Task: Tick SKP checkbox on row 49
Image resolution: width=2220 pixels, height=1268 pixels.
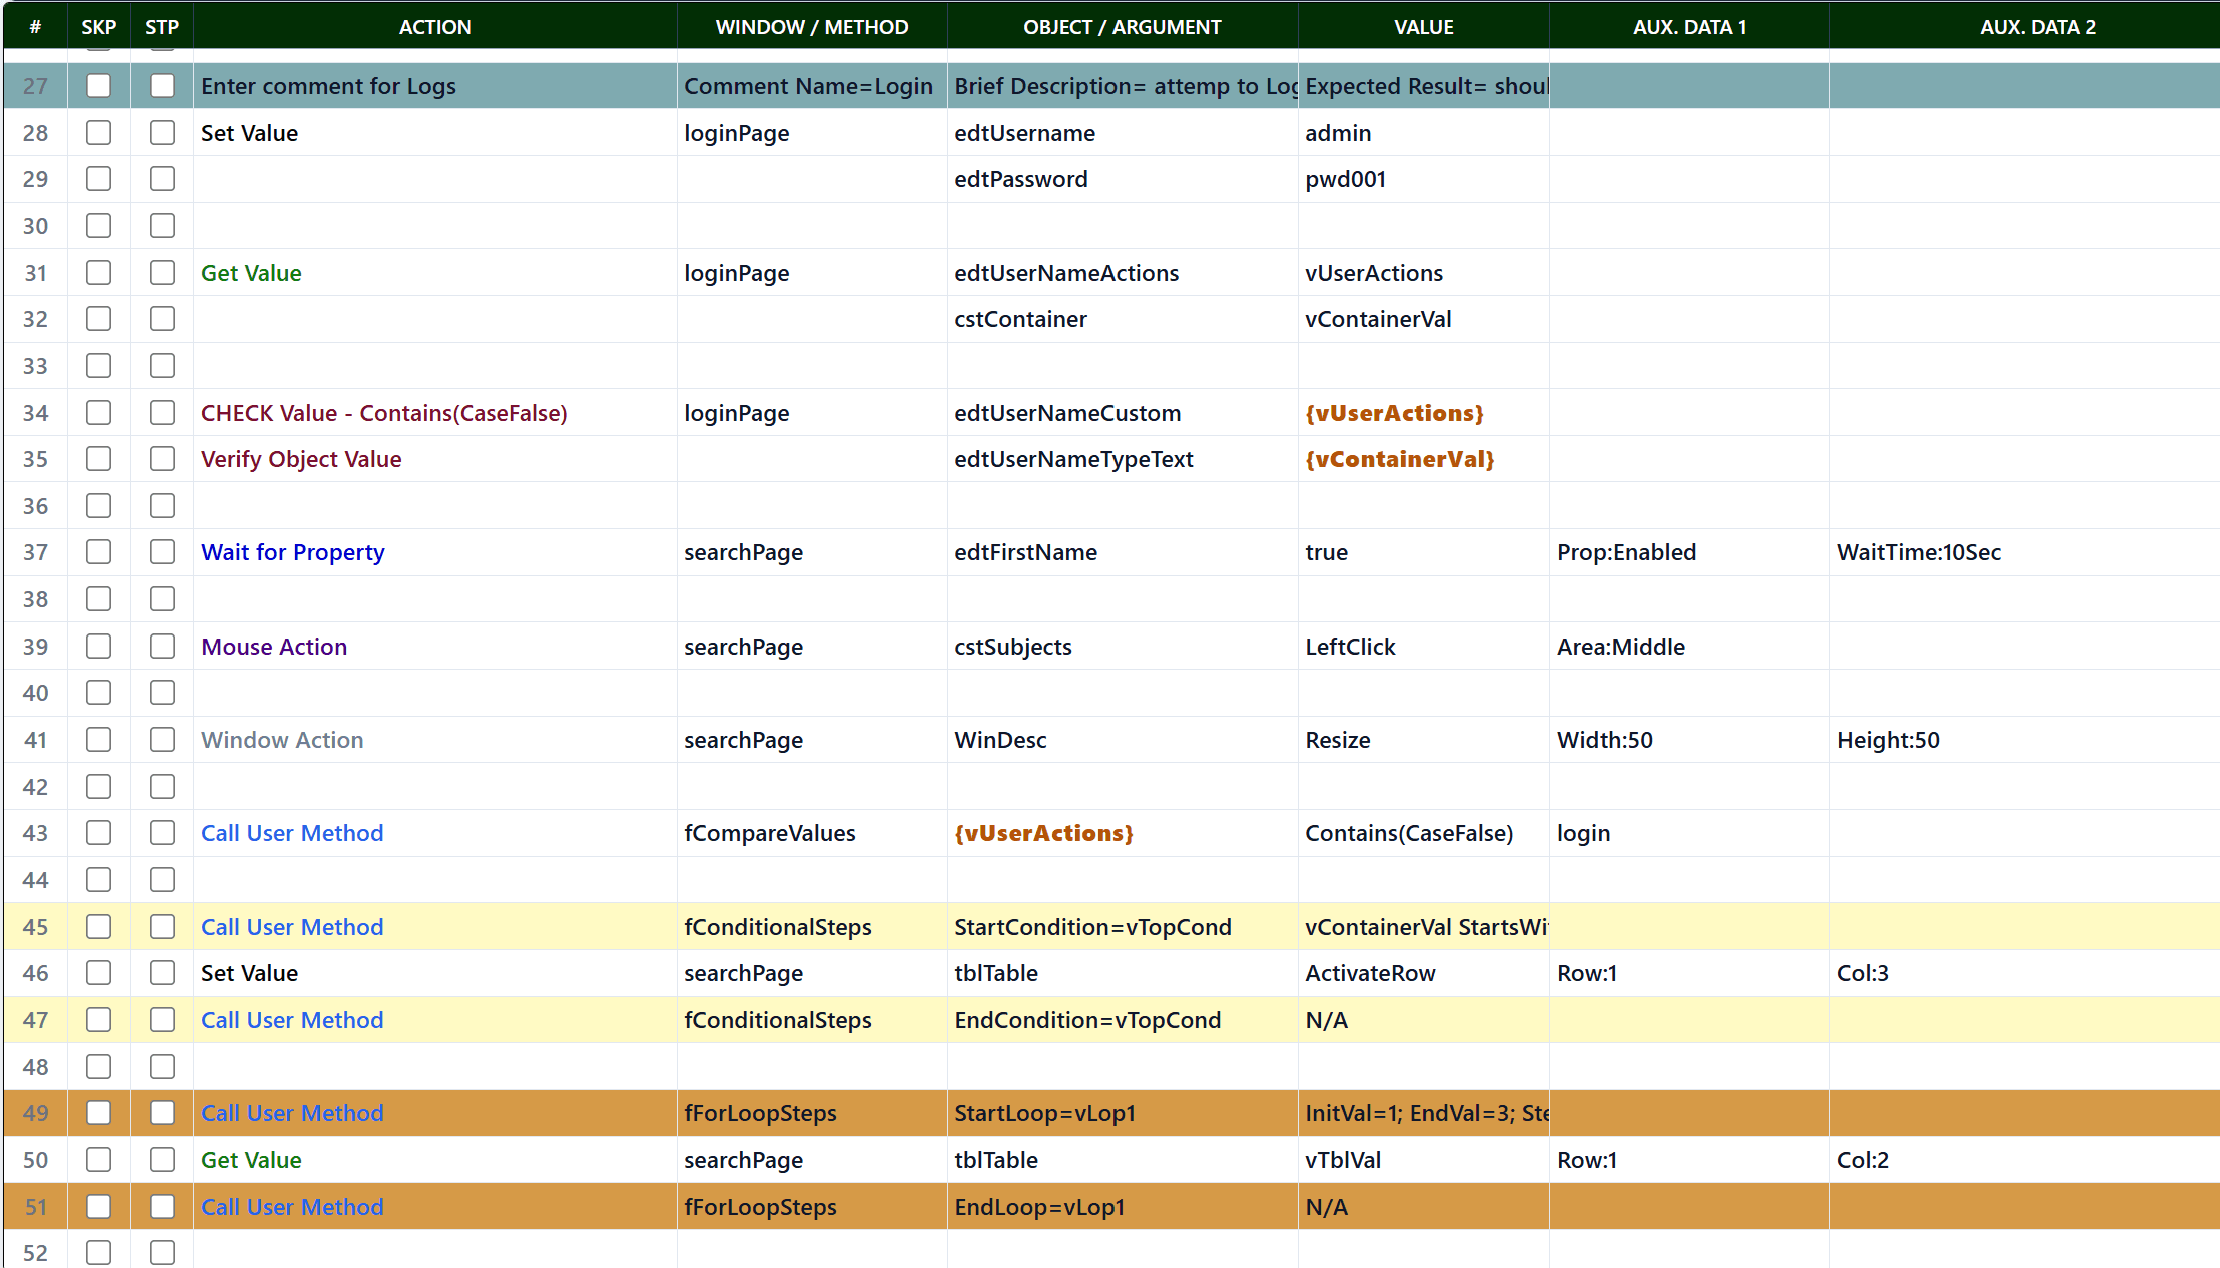Action: (98, 1112)
